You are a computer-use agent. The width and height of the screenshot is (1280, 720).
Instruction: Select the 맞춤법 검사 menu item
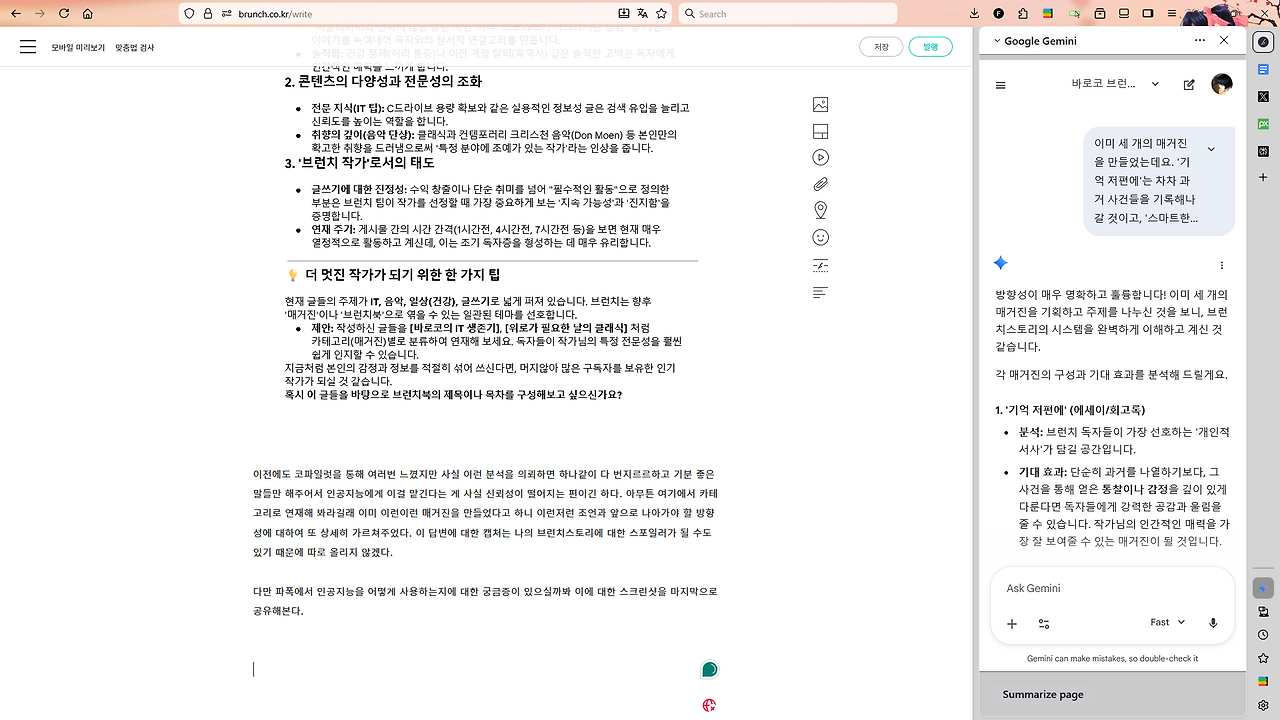135,47
